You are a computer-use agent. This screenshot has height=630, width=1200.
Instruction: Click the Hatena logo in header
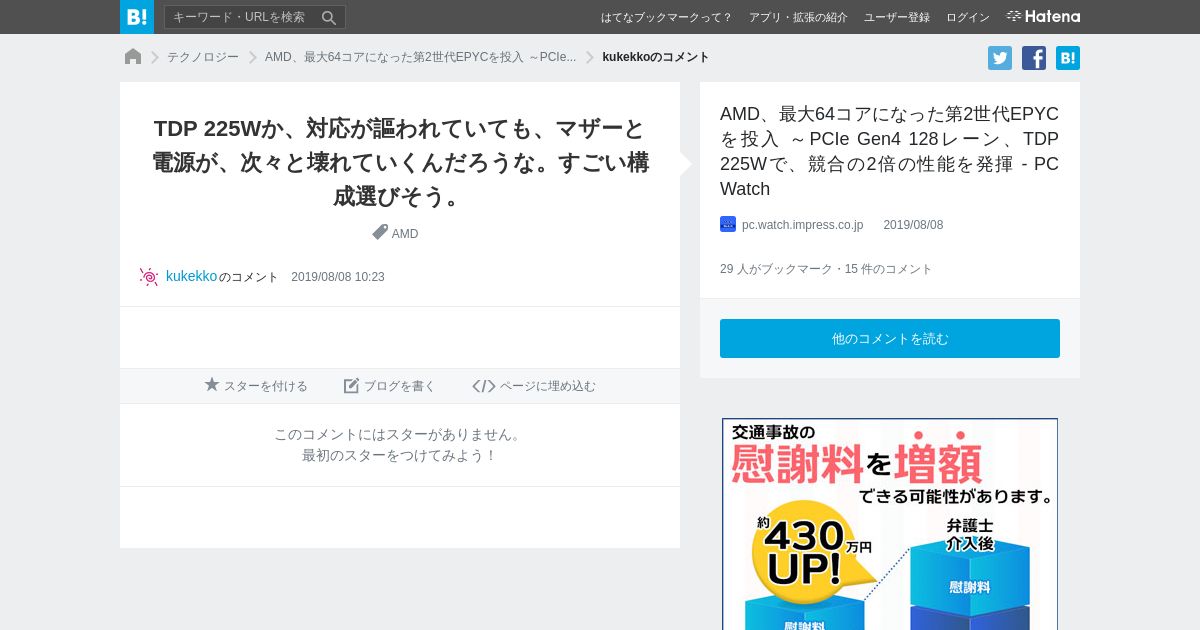point(1043,17)
